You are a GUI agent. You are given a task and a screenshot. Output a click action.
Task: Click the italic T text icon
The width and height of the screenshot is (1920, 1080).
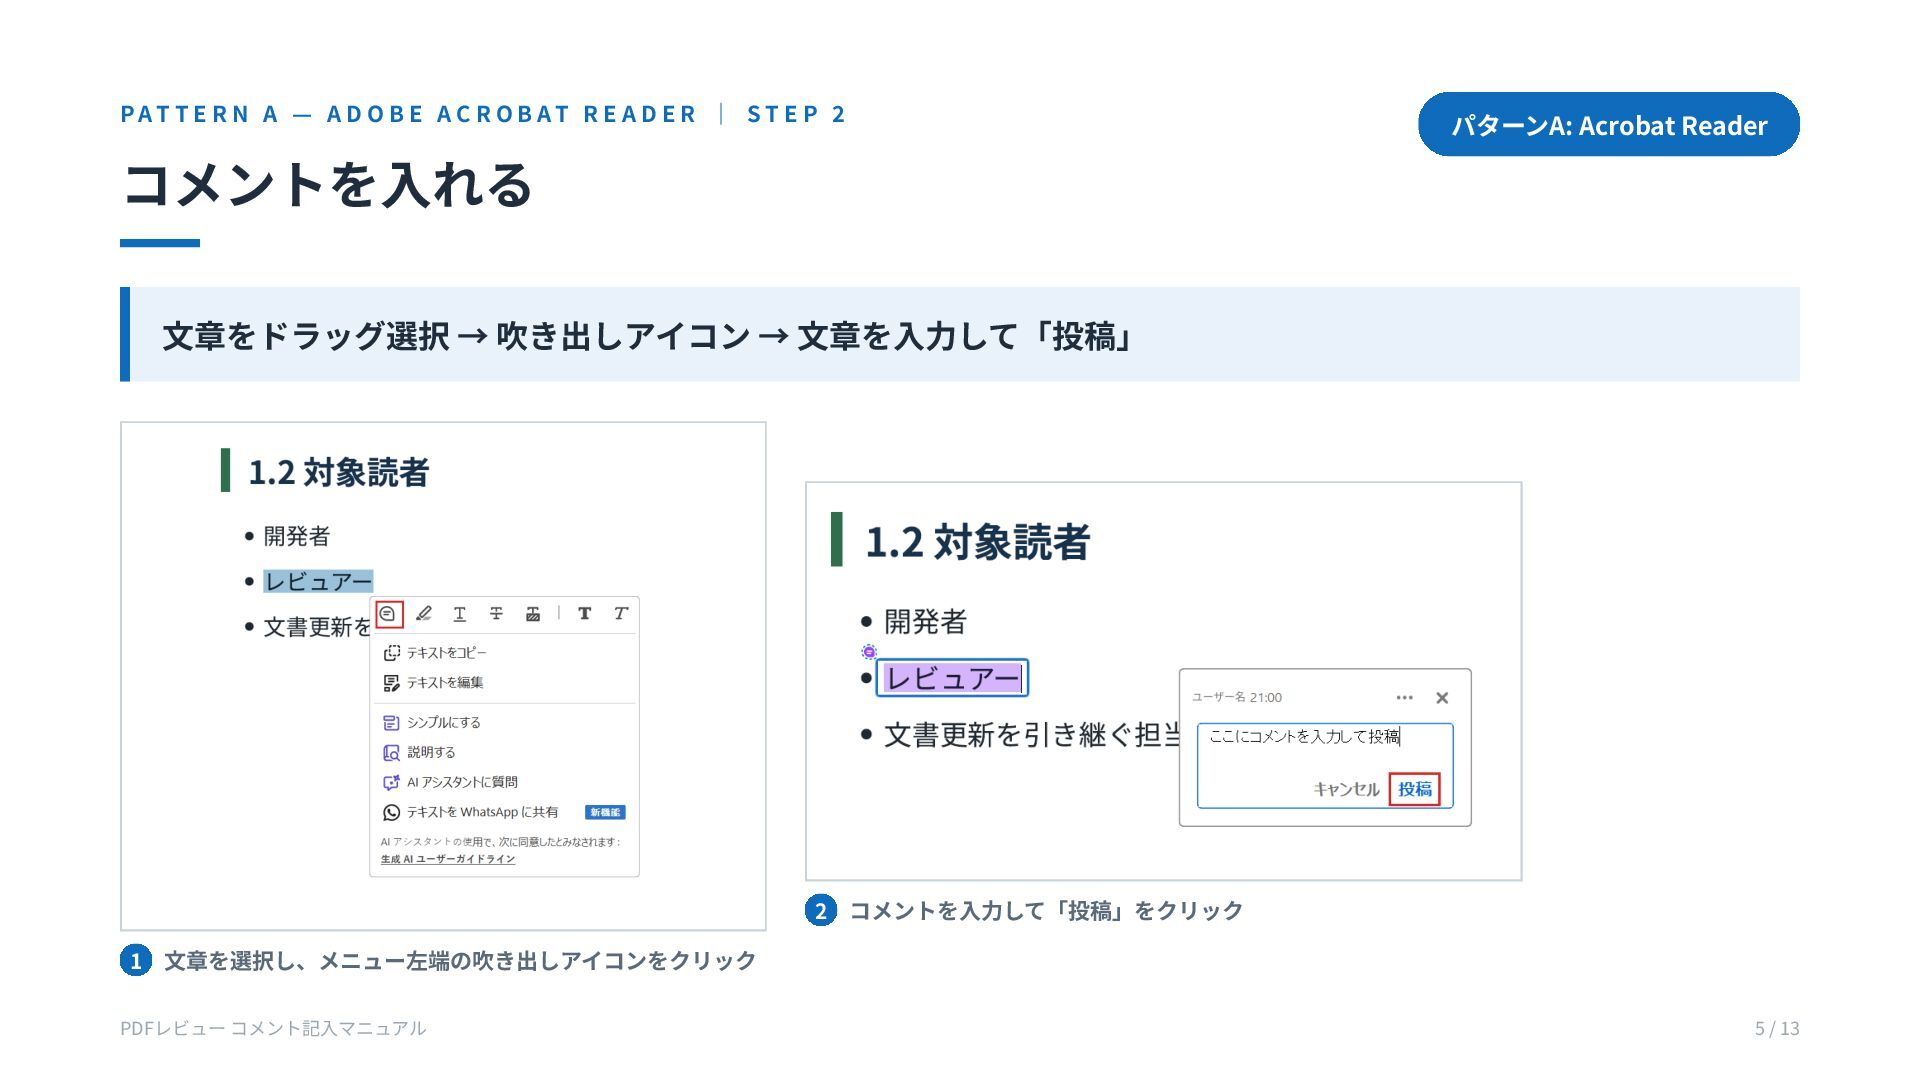coord(621,614)
